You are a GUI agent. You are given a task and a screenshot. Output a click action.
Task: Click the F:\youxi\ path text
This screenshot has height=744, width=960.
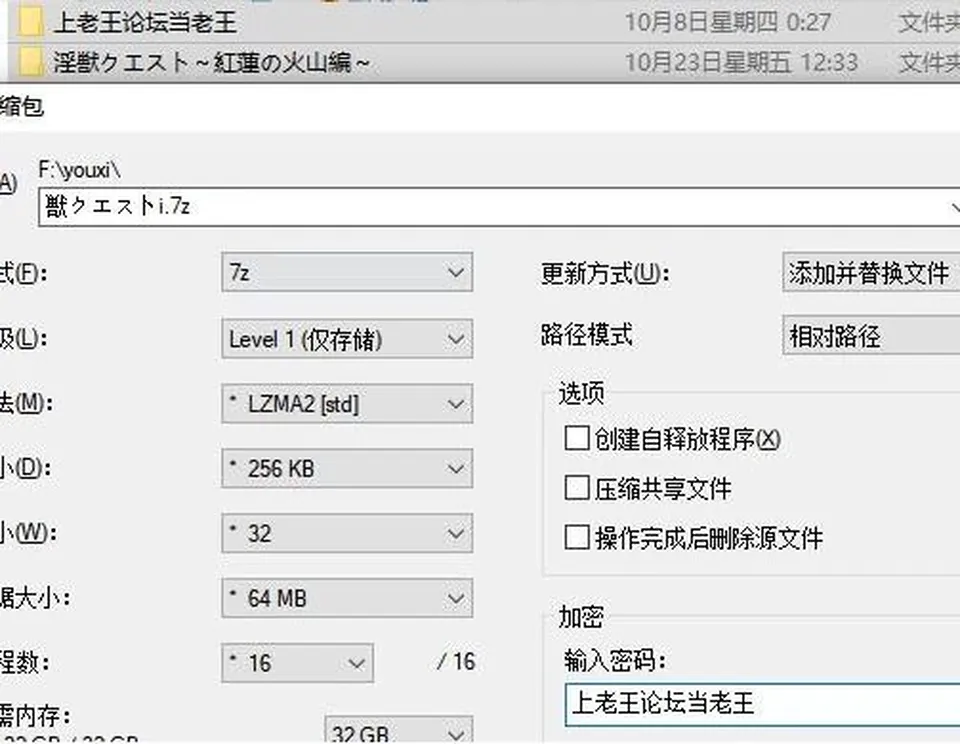(80, 170)
